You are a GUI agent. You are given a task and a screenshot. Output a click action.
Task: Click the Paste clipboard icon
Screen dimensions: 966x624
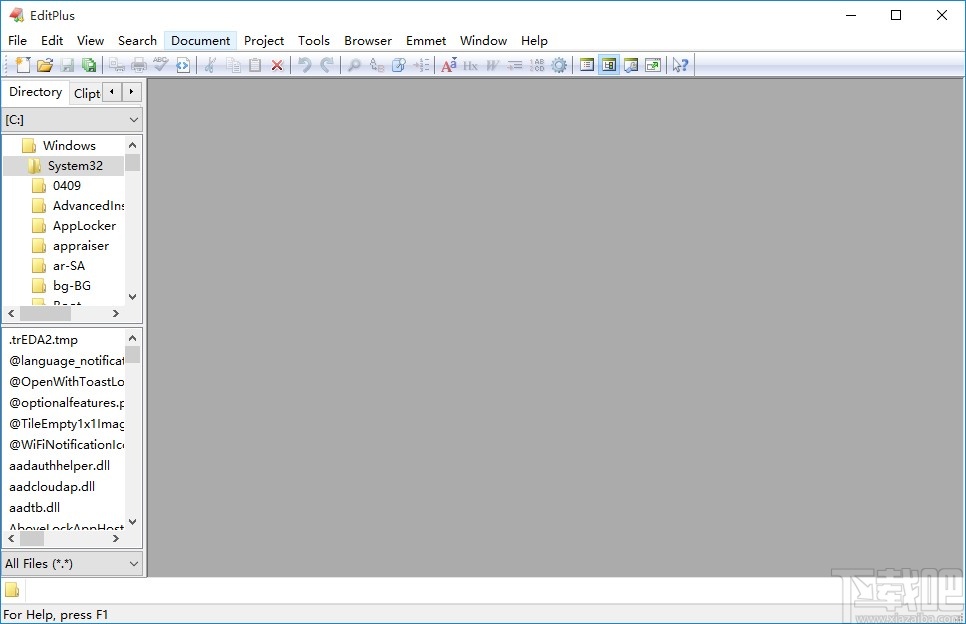point(255,65)
